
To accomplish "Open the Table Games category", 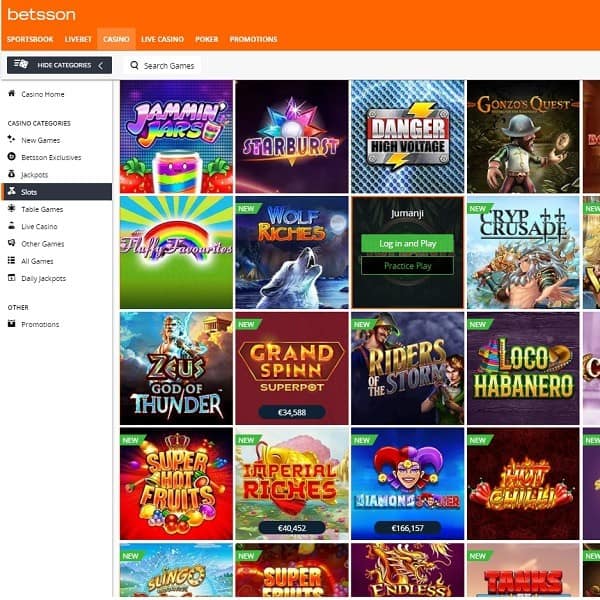I will 42,209.
